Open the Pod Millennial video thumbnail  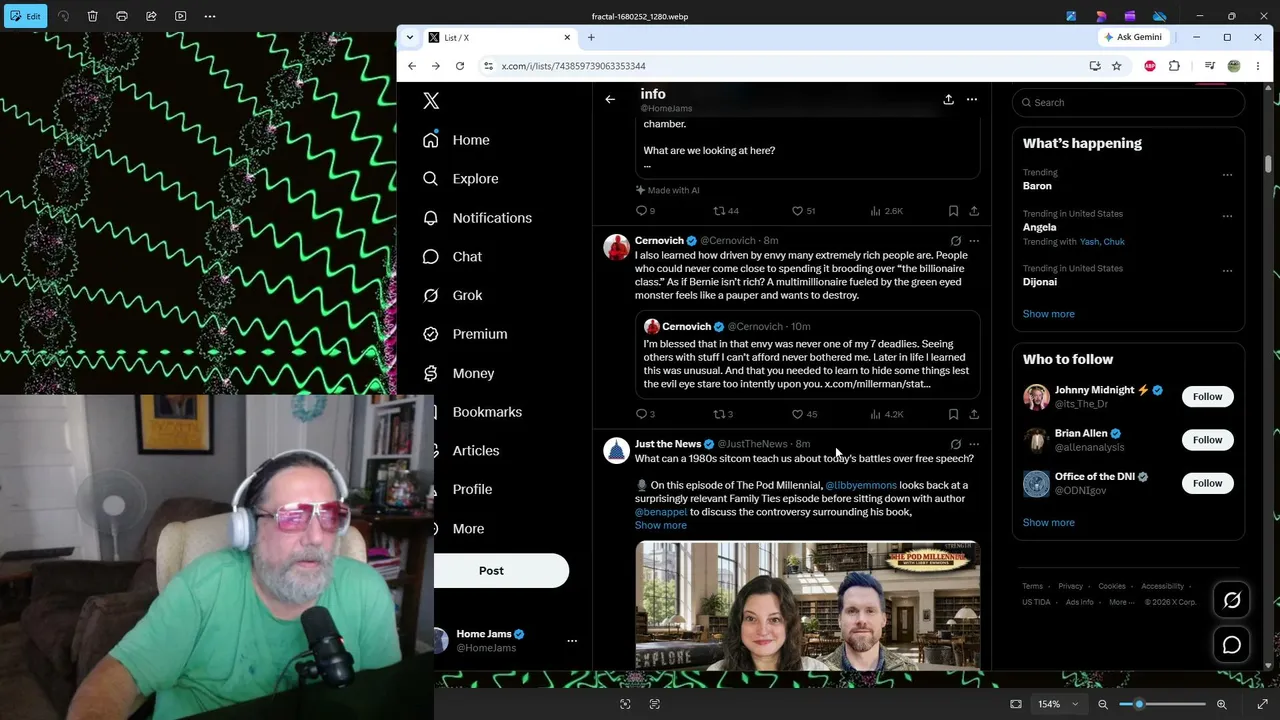click(x=807, y=605)
